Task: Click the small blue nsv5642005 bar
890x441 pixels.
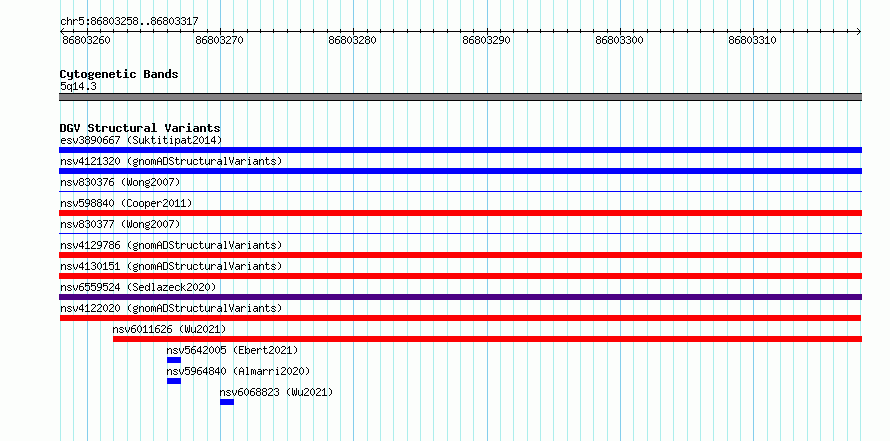Action: (174, 360)
